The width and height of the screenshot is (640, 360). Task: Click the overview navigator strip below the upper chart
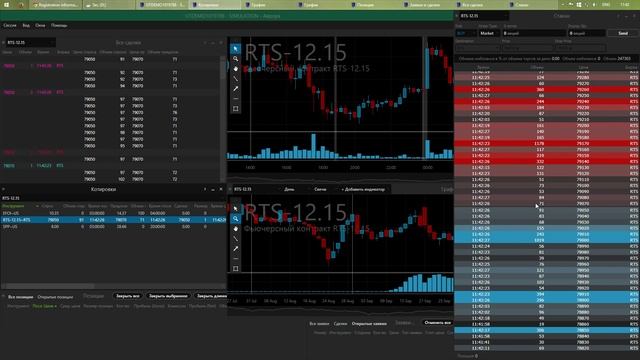tap(340, 178)
